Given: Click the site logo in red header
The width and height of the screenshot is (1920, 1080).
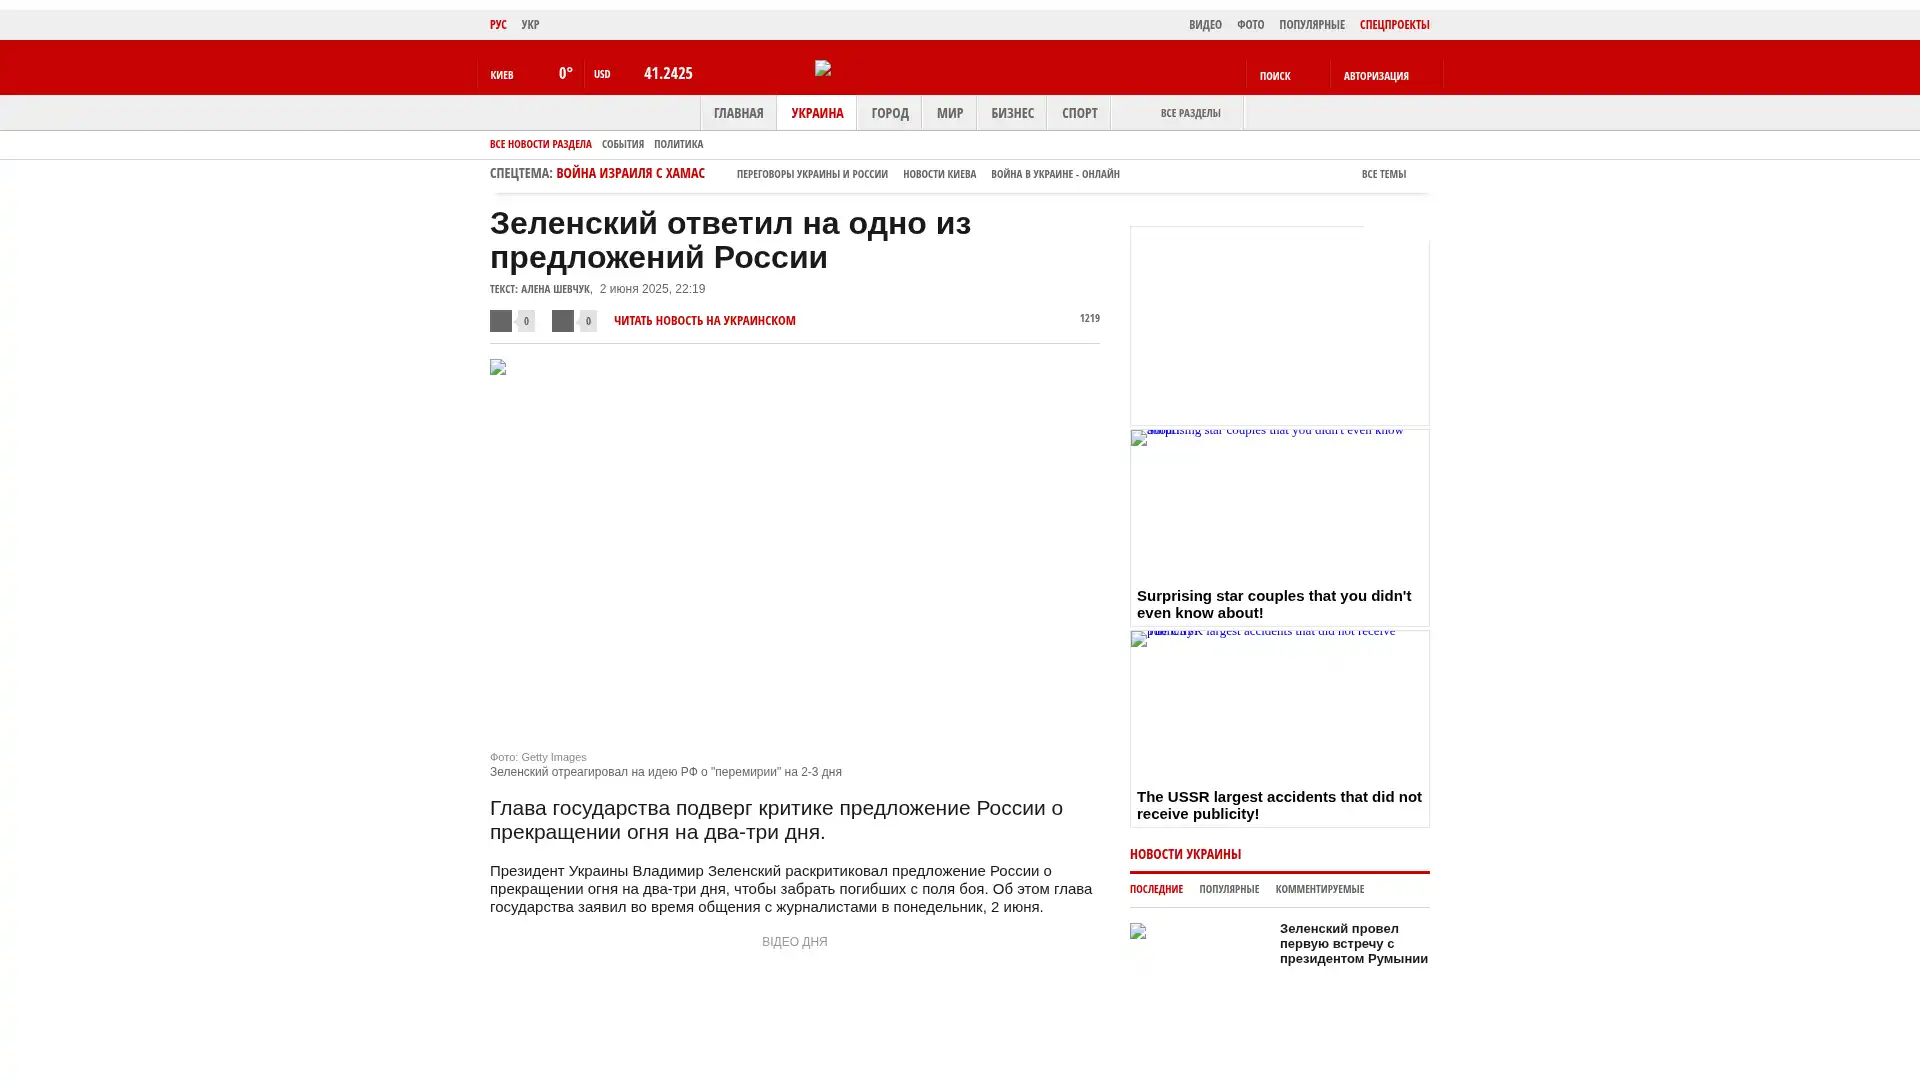Looking at the screenshot, I should pyautogui.click(x=823, y=68).
